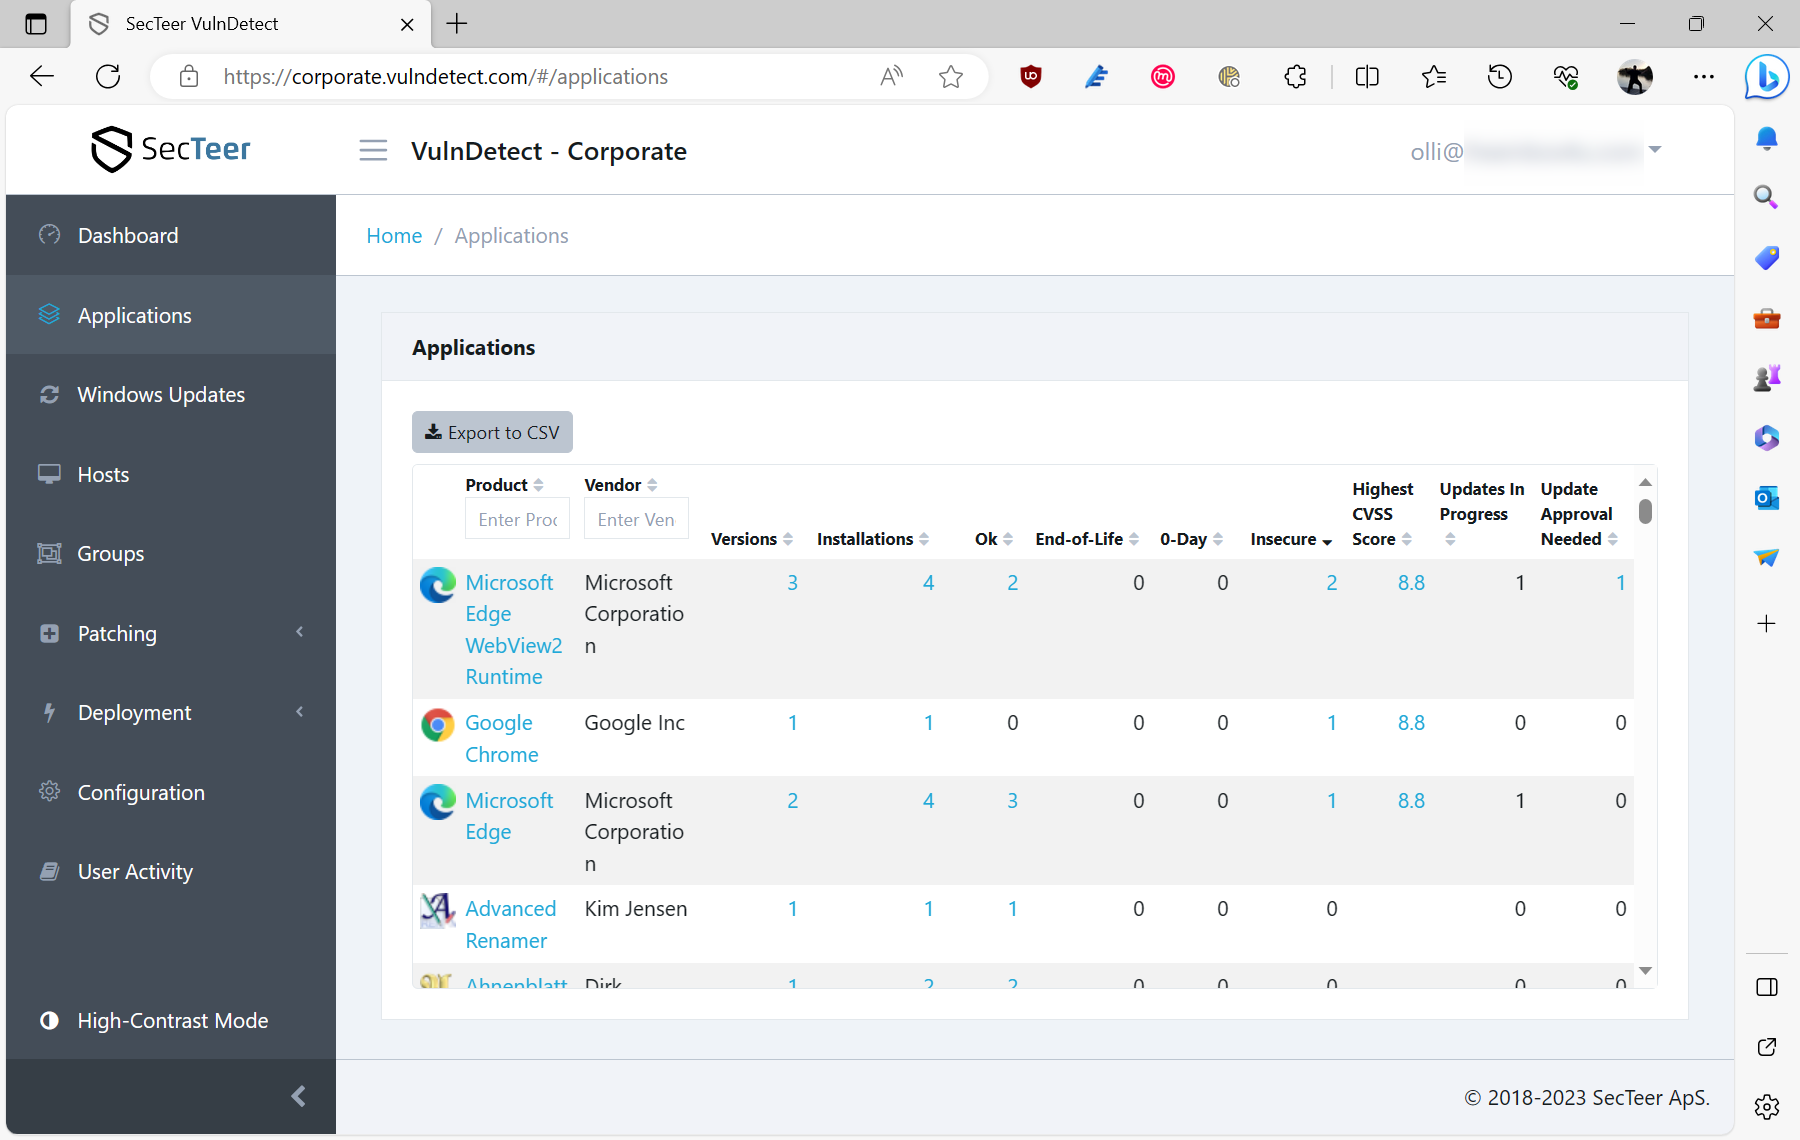
Task: Sort table by Insecure column
Action: [x=1290, y=540]
